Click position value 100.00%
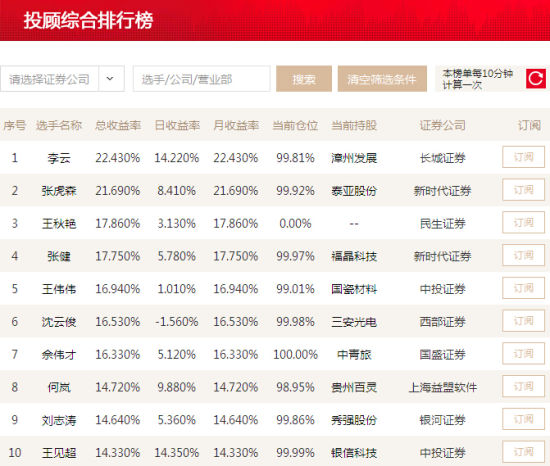This screenshot has width=550, height=466. click(x=295, y=354)
